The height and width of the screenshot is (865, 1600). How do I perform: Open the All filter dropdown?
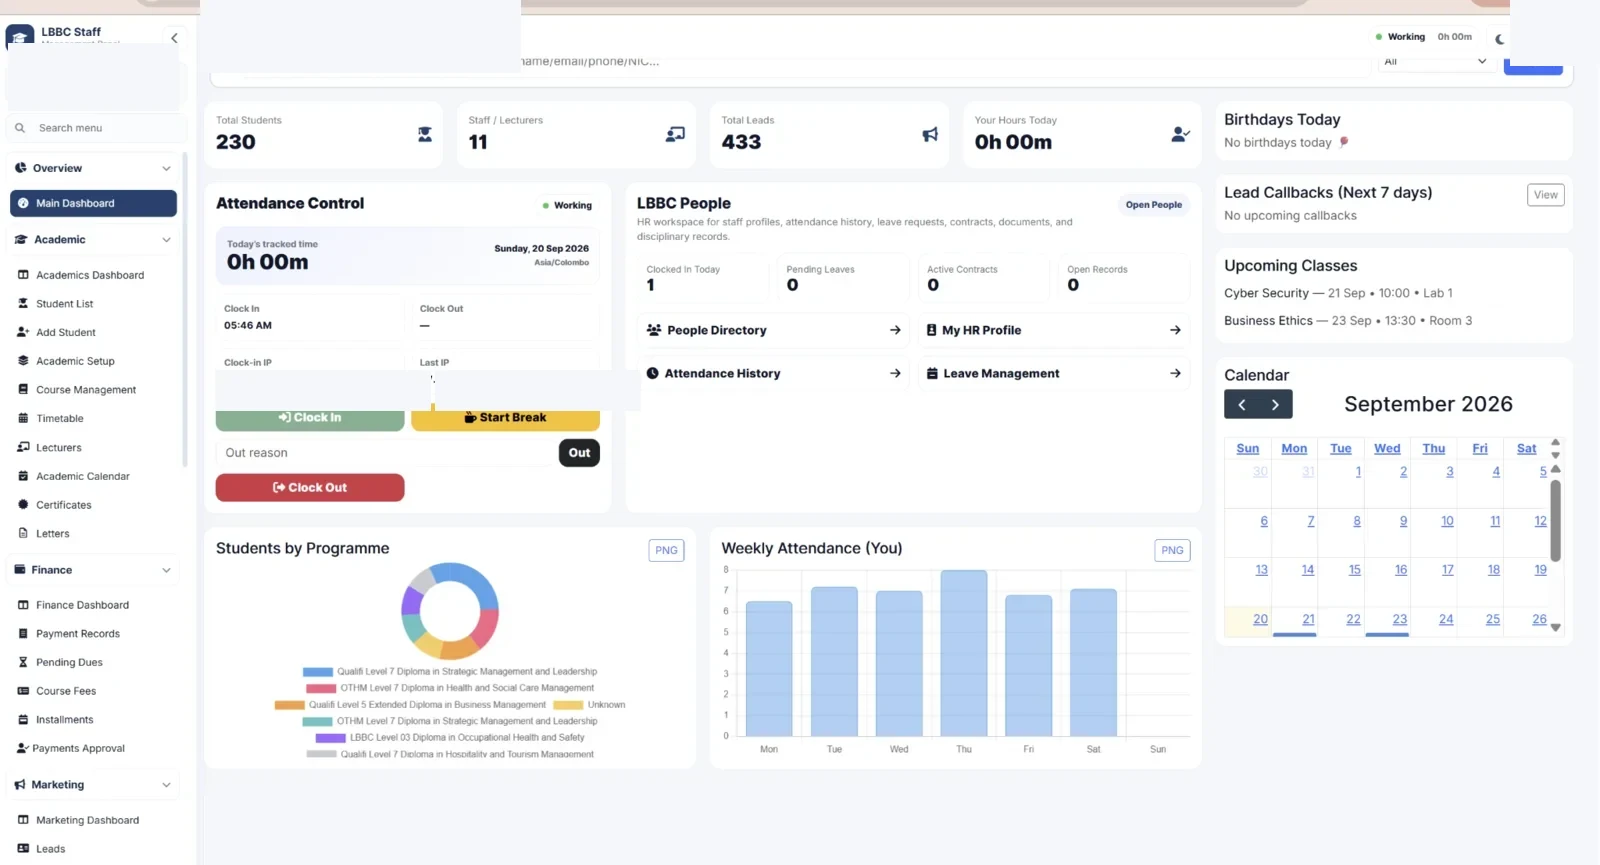1436,62
